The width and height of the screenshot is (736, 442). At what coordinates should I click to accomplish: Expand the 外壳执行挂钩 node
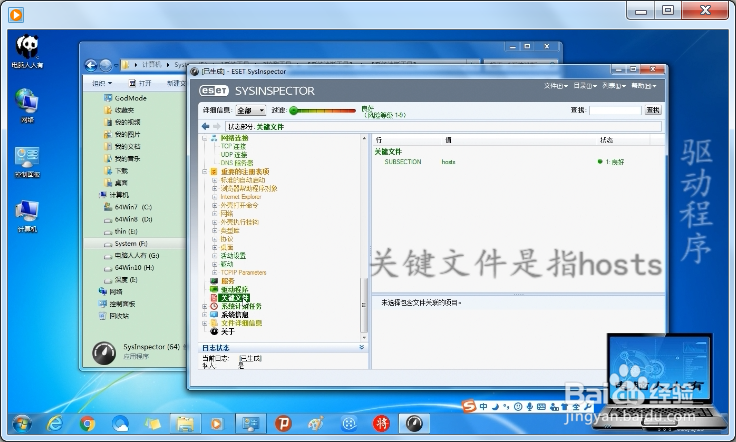(214, 222)
